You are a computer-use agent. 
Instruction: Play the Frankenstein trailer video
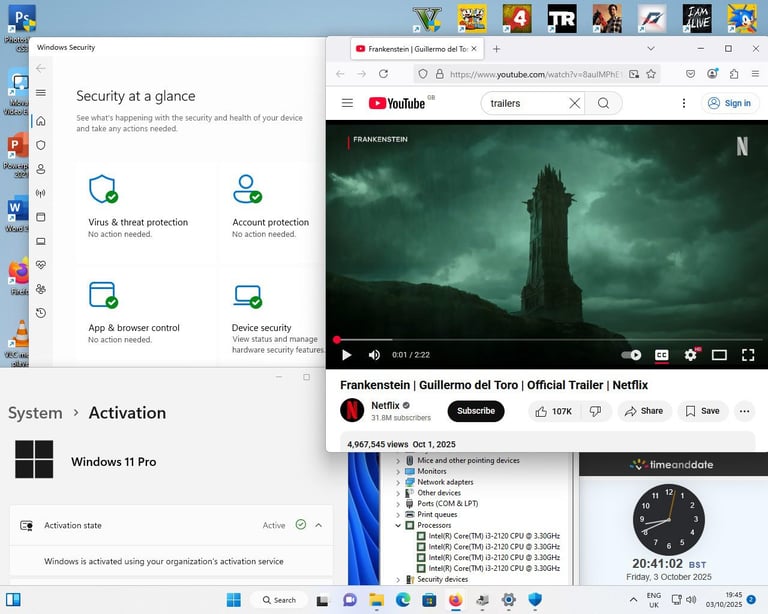(347, 355)
